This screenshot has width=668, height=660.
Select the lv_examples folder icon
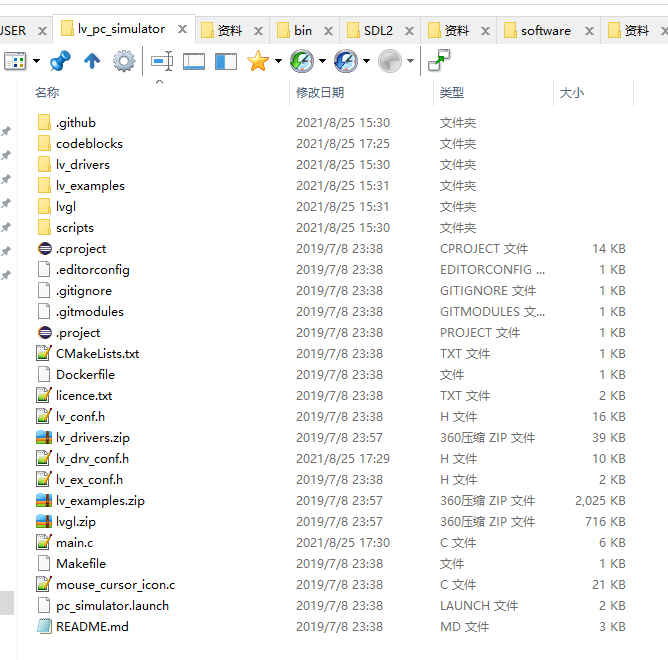(x=44, y=185)
